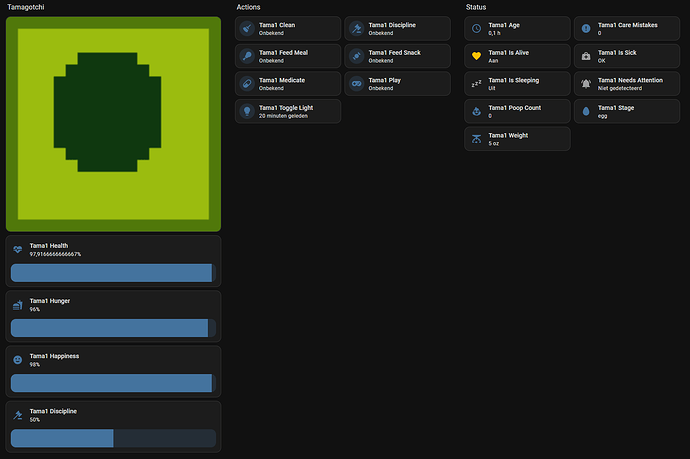Run the Tama1 Medicate label
The image size is (690, 459).
point(282,81)
